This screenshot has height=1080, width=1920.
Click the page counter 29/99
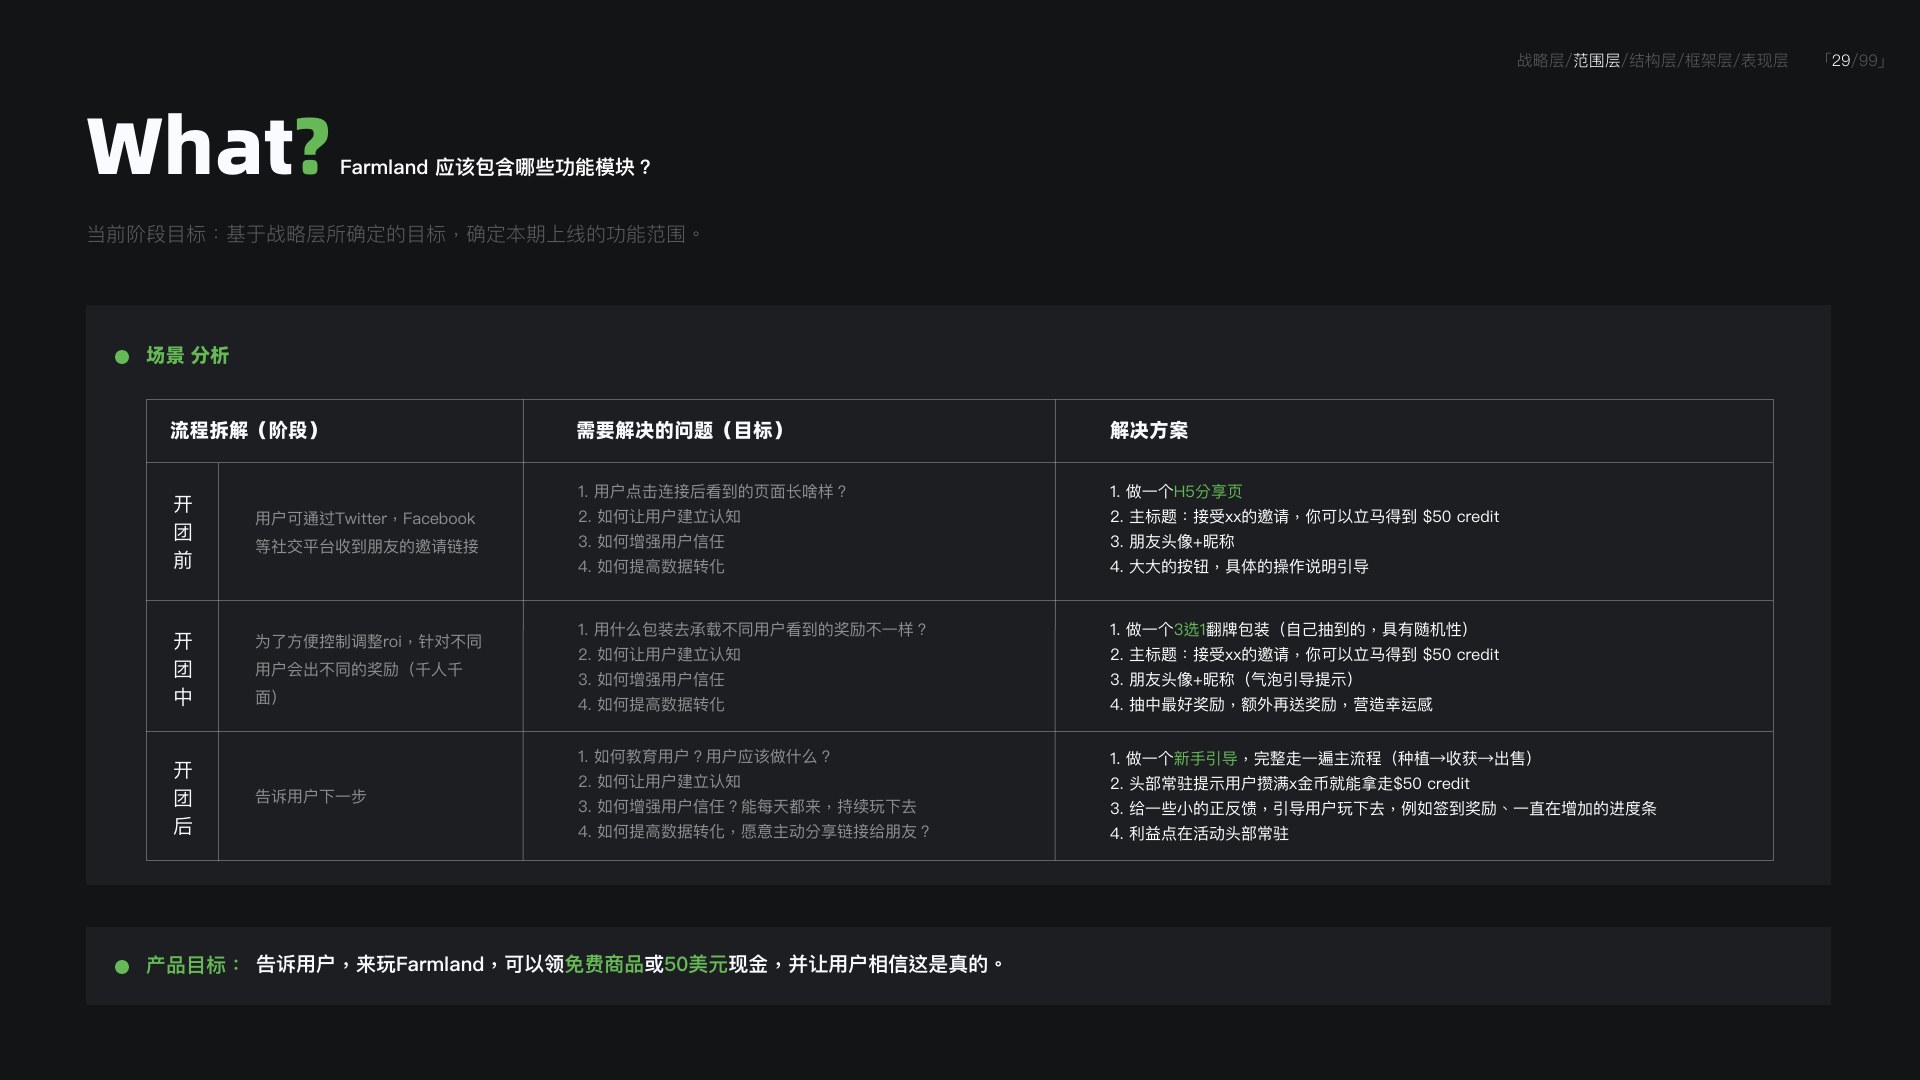[1855, 60]
